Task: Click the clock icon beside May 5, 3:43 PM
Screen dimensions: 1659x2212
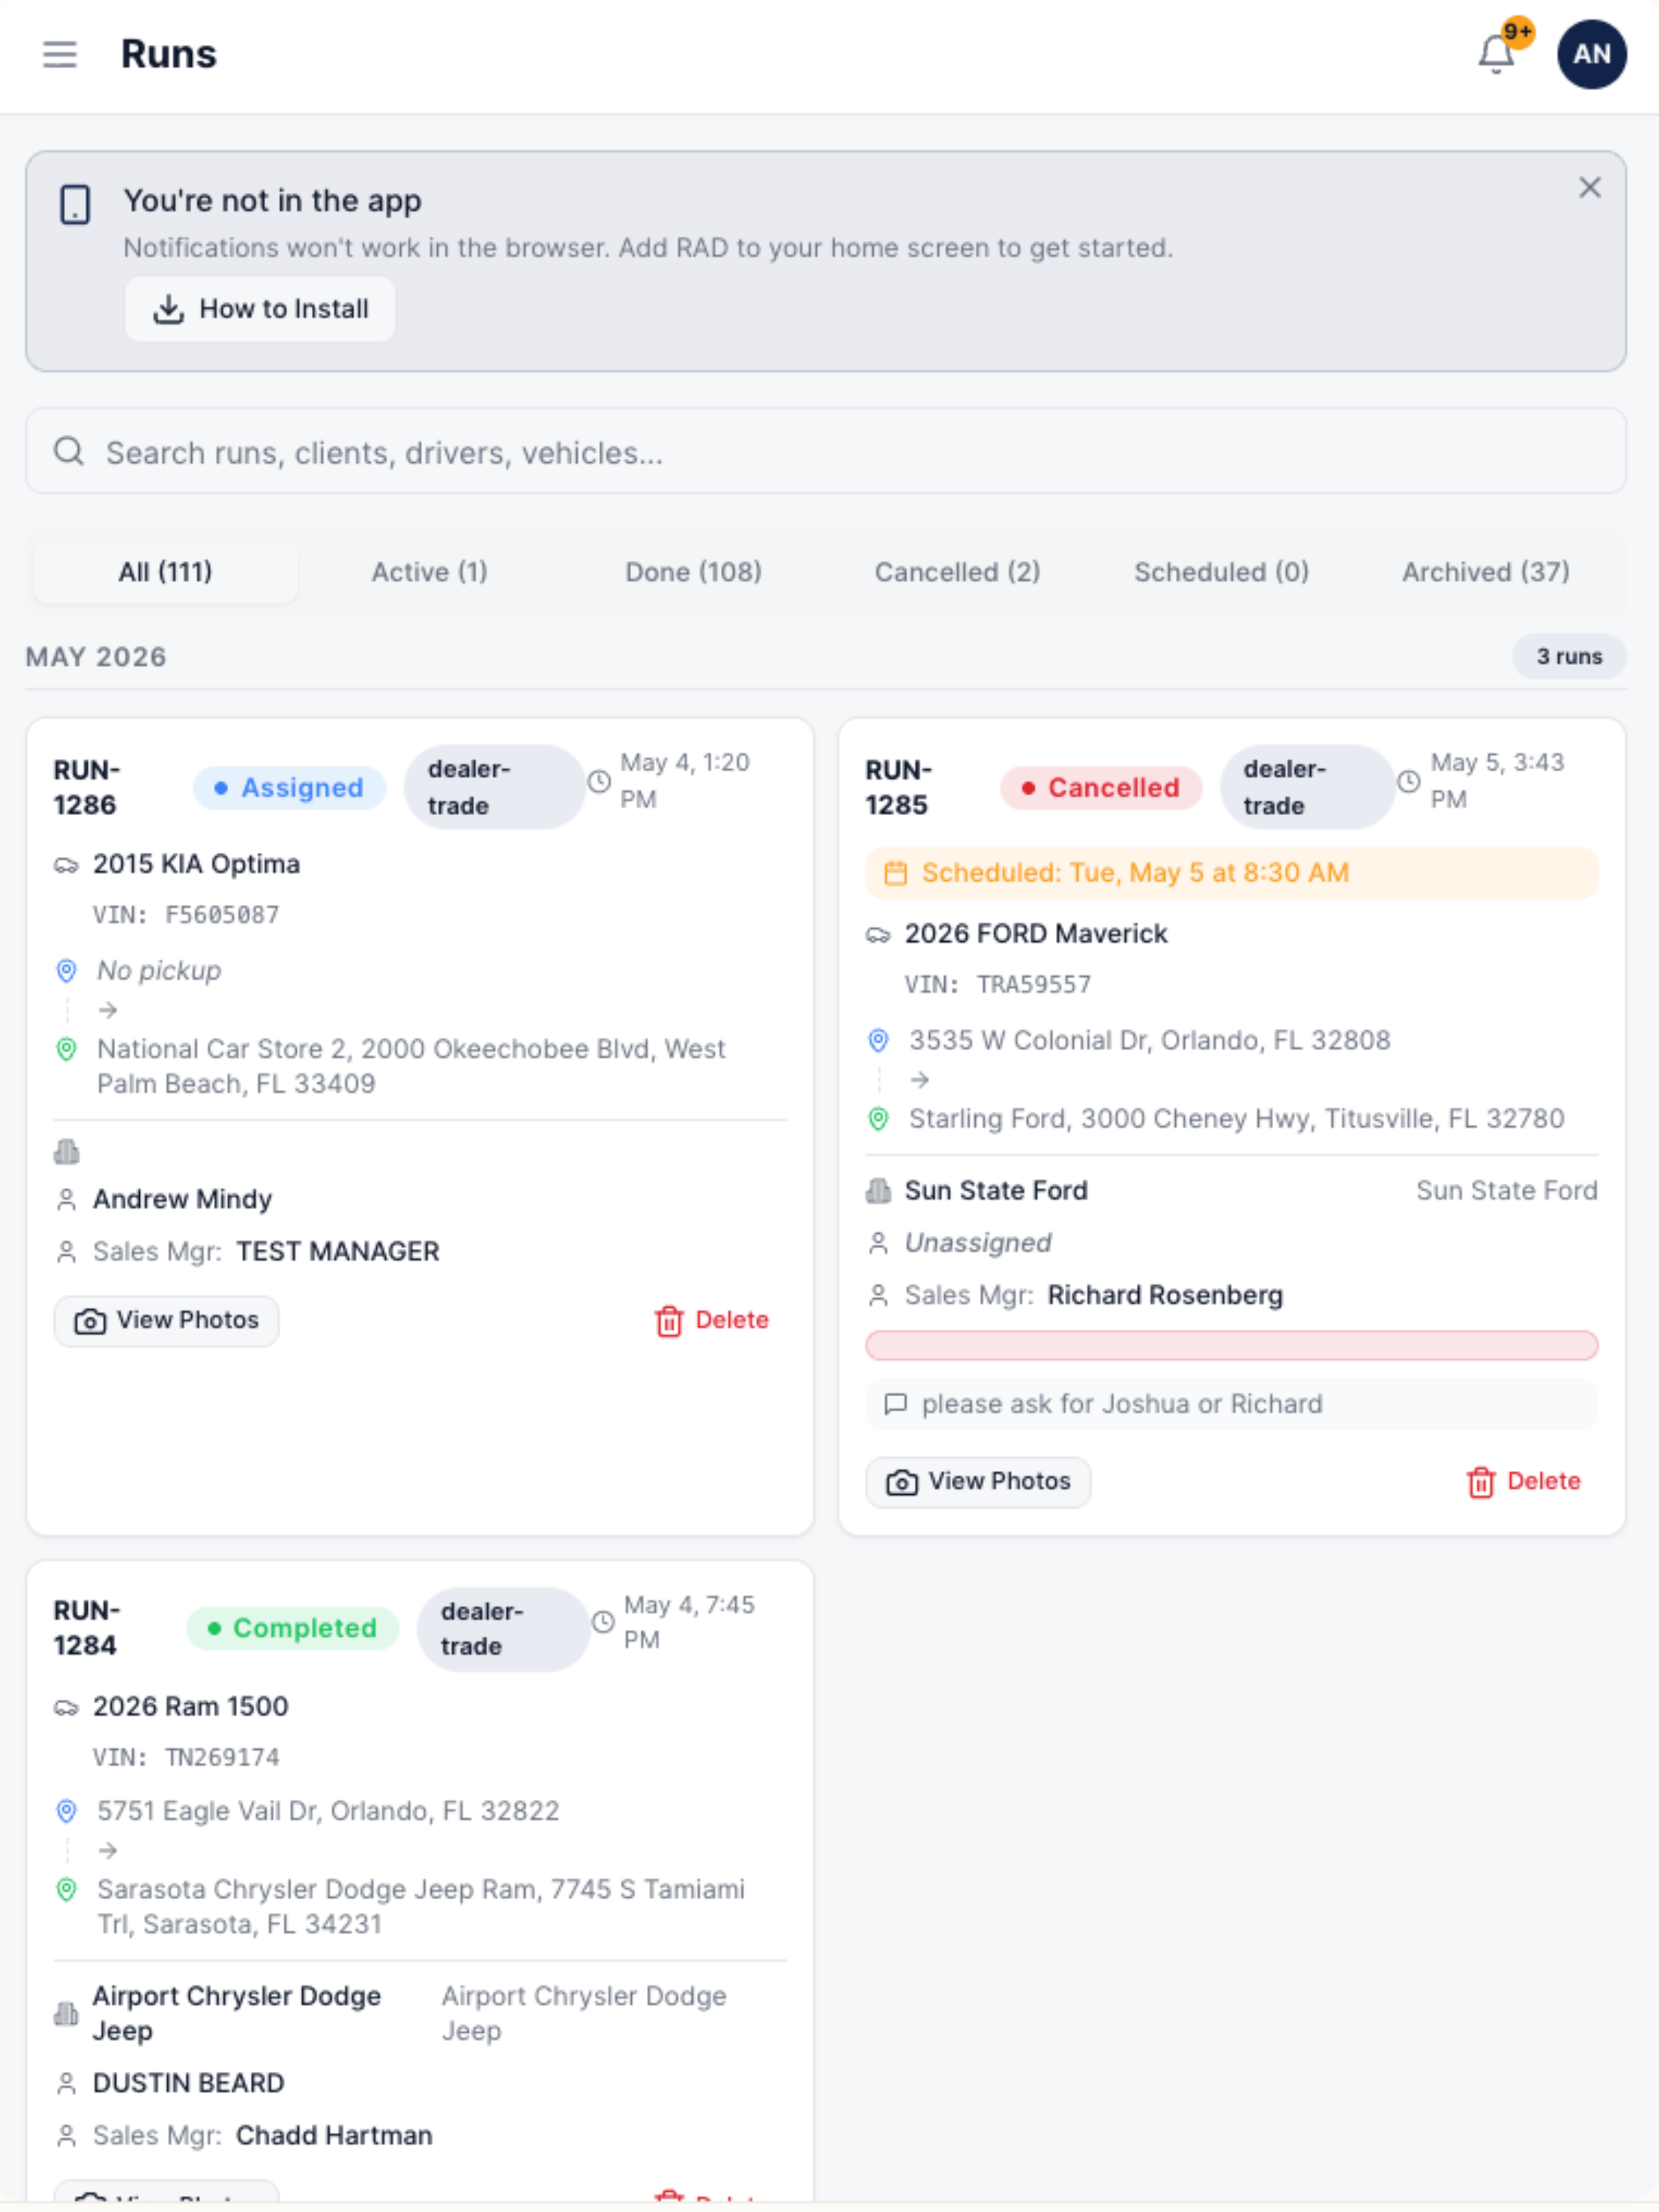Action: tap(1409, 782)
